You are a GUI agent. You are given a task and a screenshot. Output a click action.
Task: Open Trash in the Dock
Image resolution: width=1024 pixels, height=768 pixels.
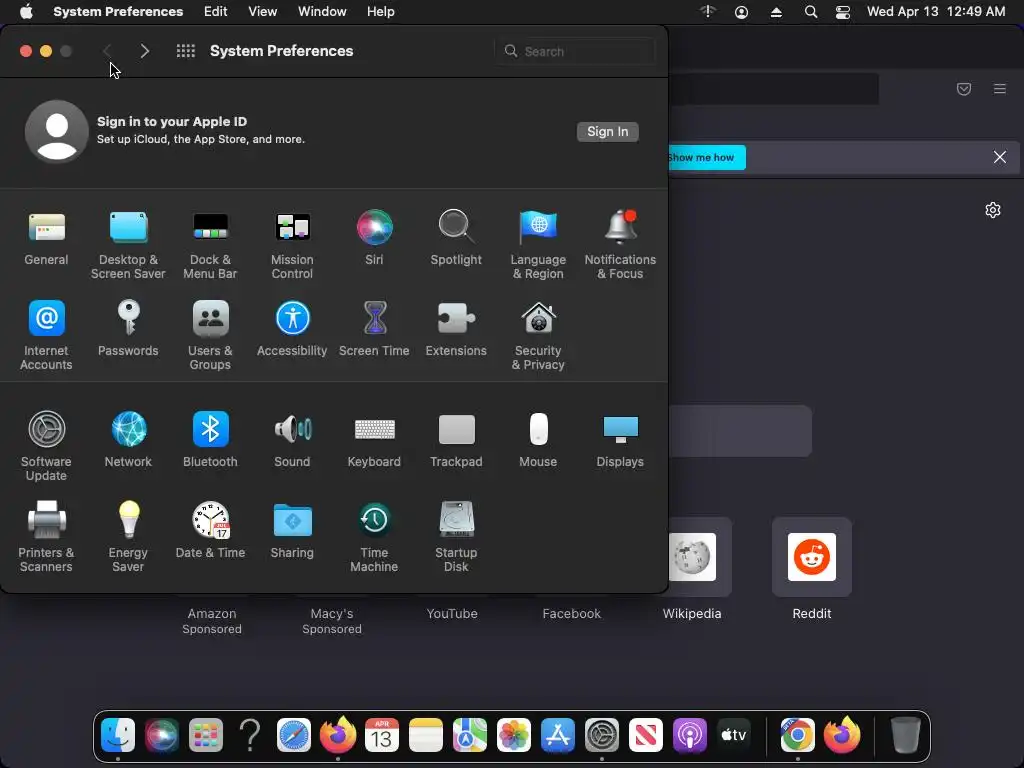[906, 735]
